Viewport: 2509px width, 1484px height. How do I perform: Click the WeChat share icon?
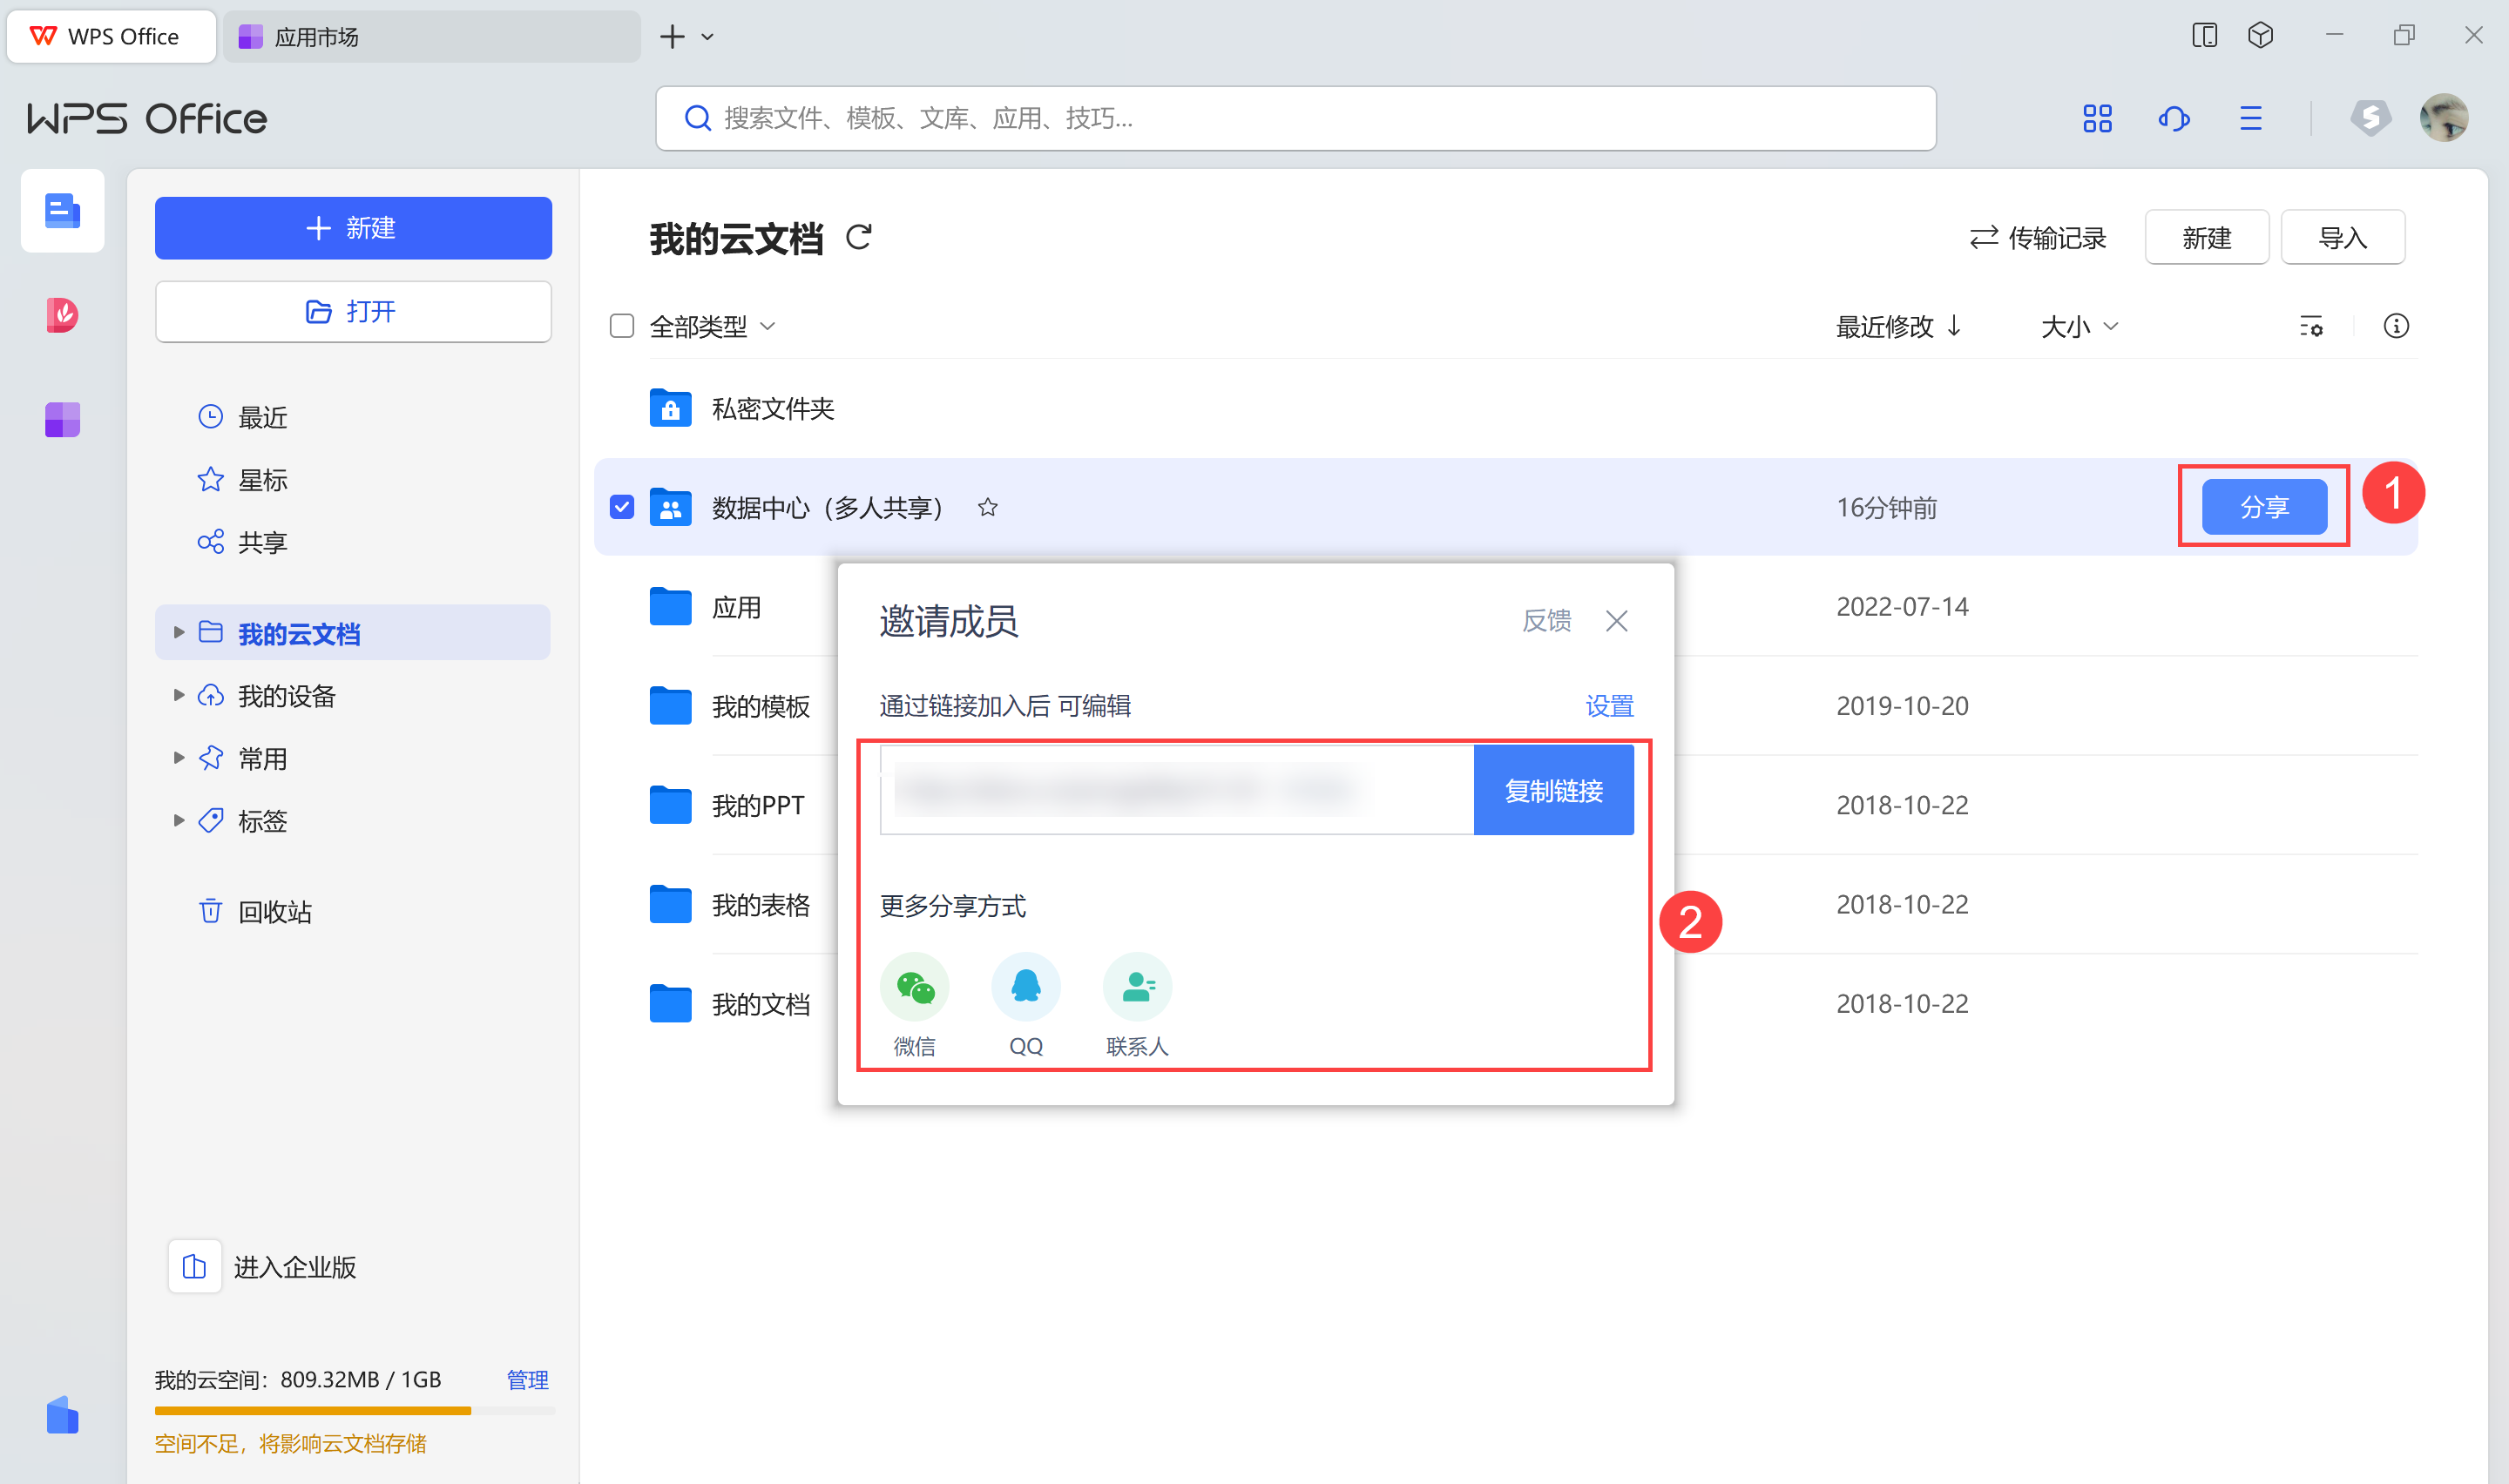pos(914,987)
